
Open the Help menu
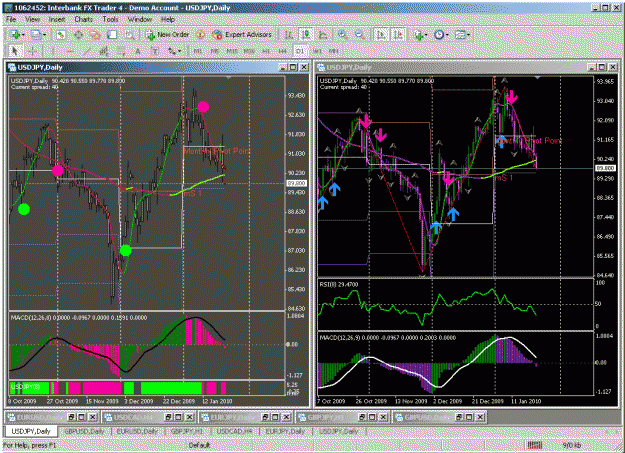(168, 19)
